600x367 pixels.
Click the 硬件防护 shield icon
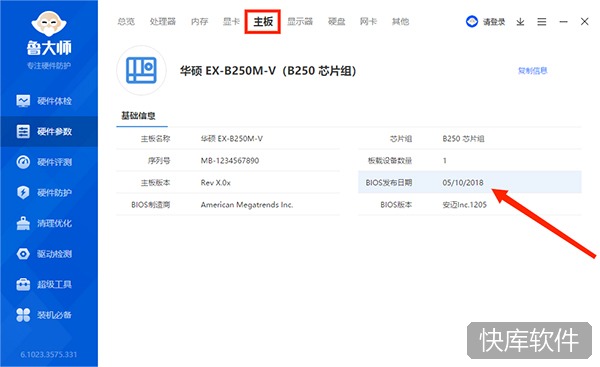23,192
